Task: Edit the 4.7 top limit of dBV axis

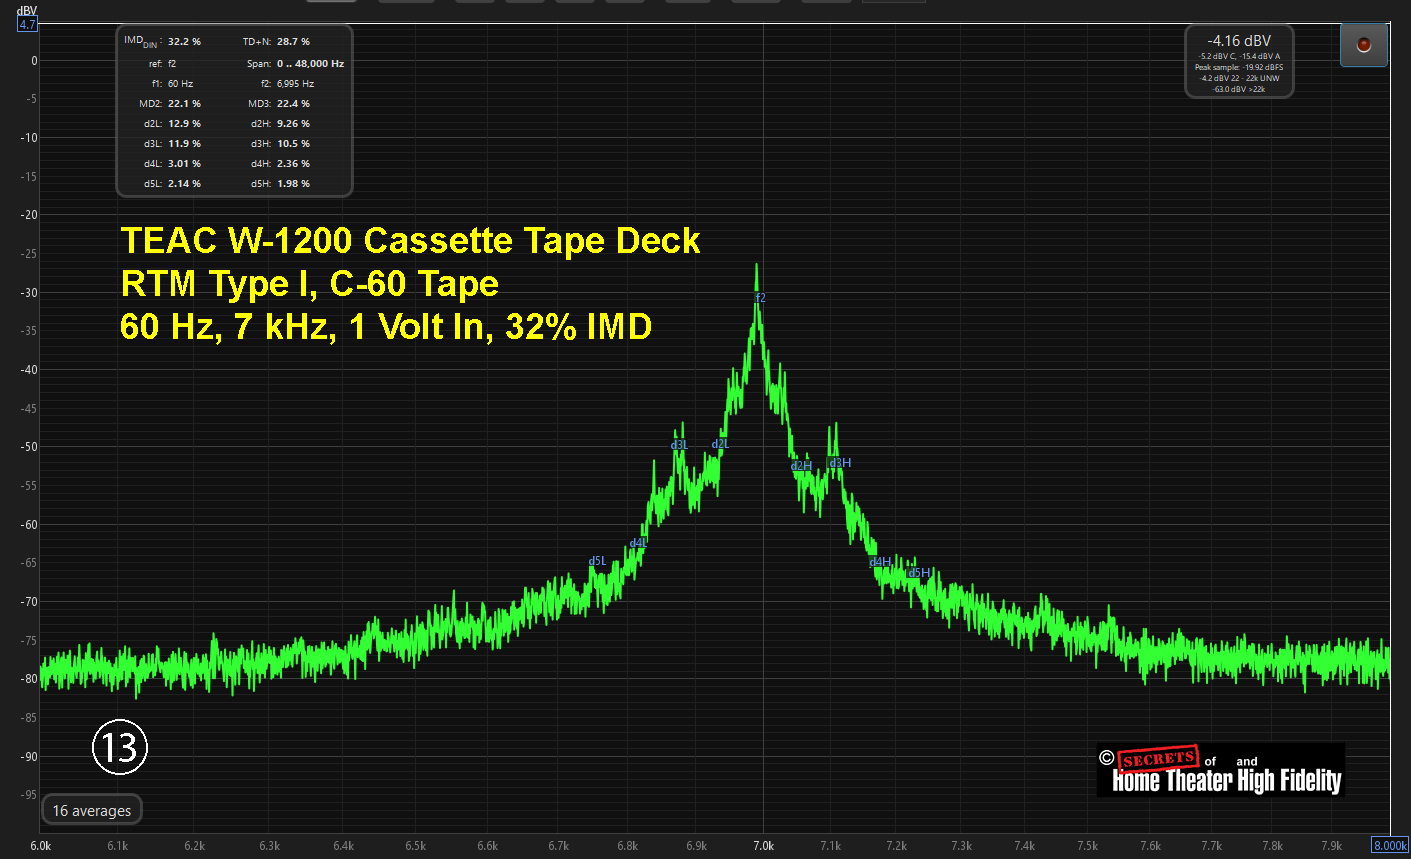Action: pyautogui.click(x=27, y=24)
